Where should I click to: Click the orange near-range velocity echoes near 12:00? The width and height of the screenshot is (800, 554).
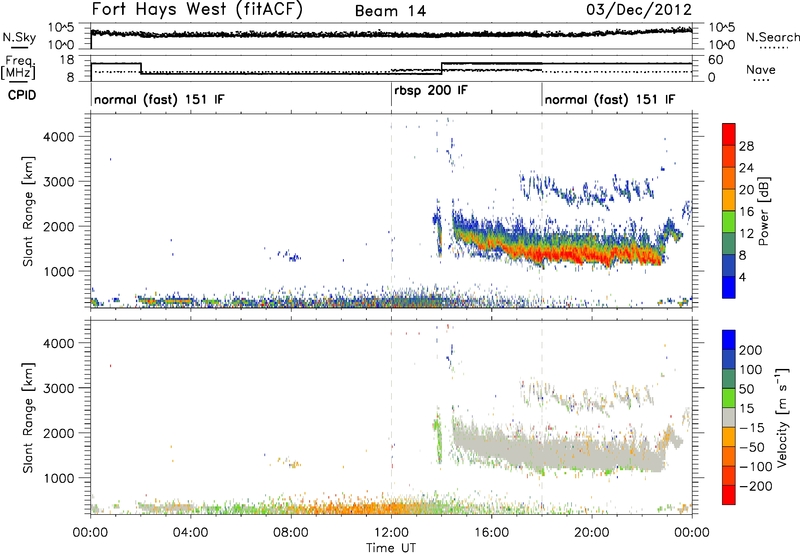tap(391, 508)
